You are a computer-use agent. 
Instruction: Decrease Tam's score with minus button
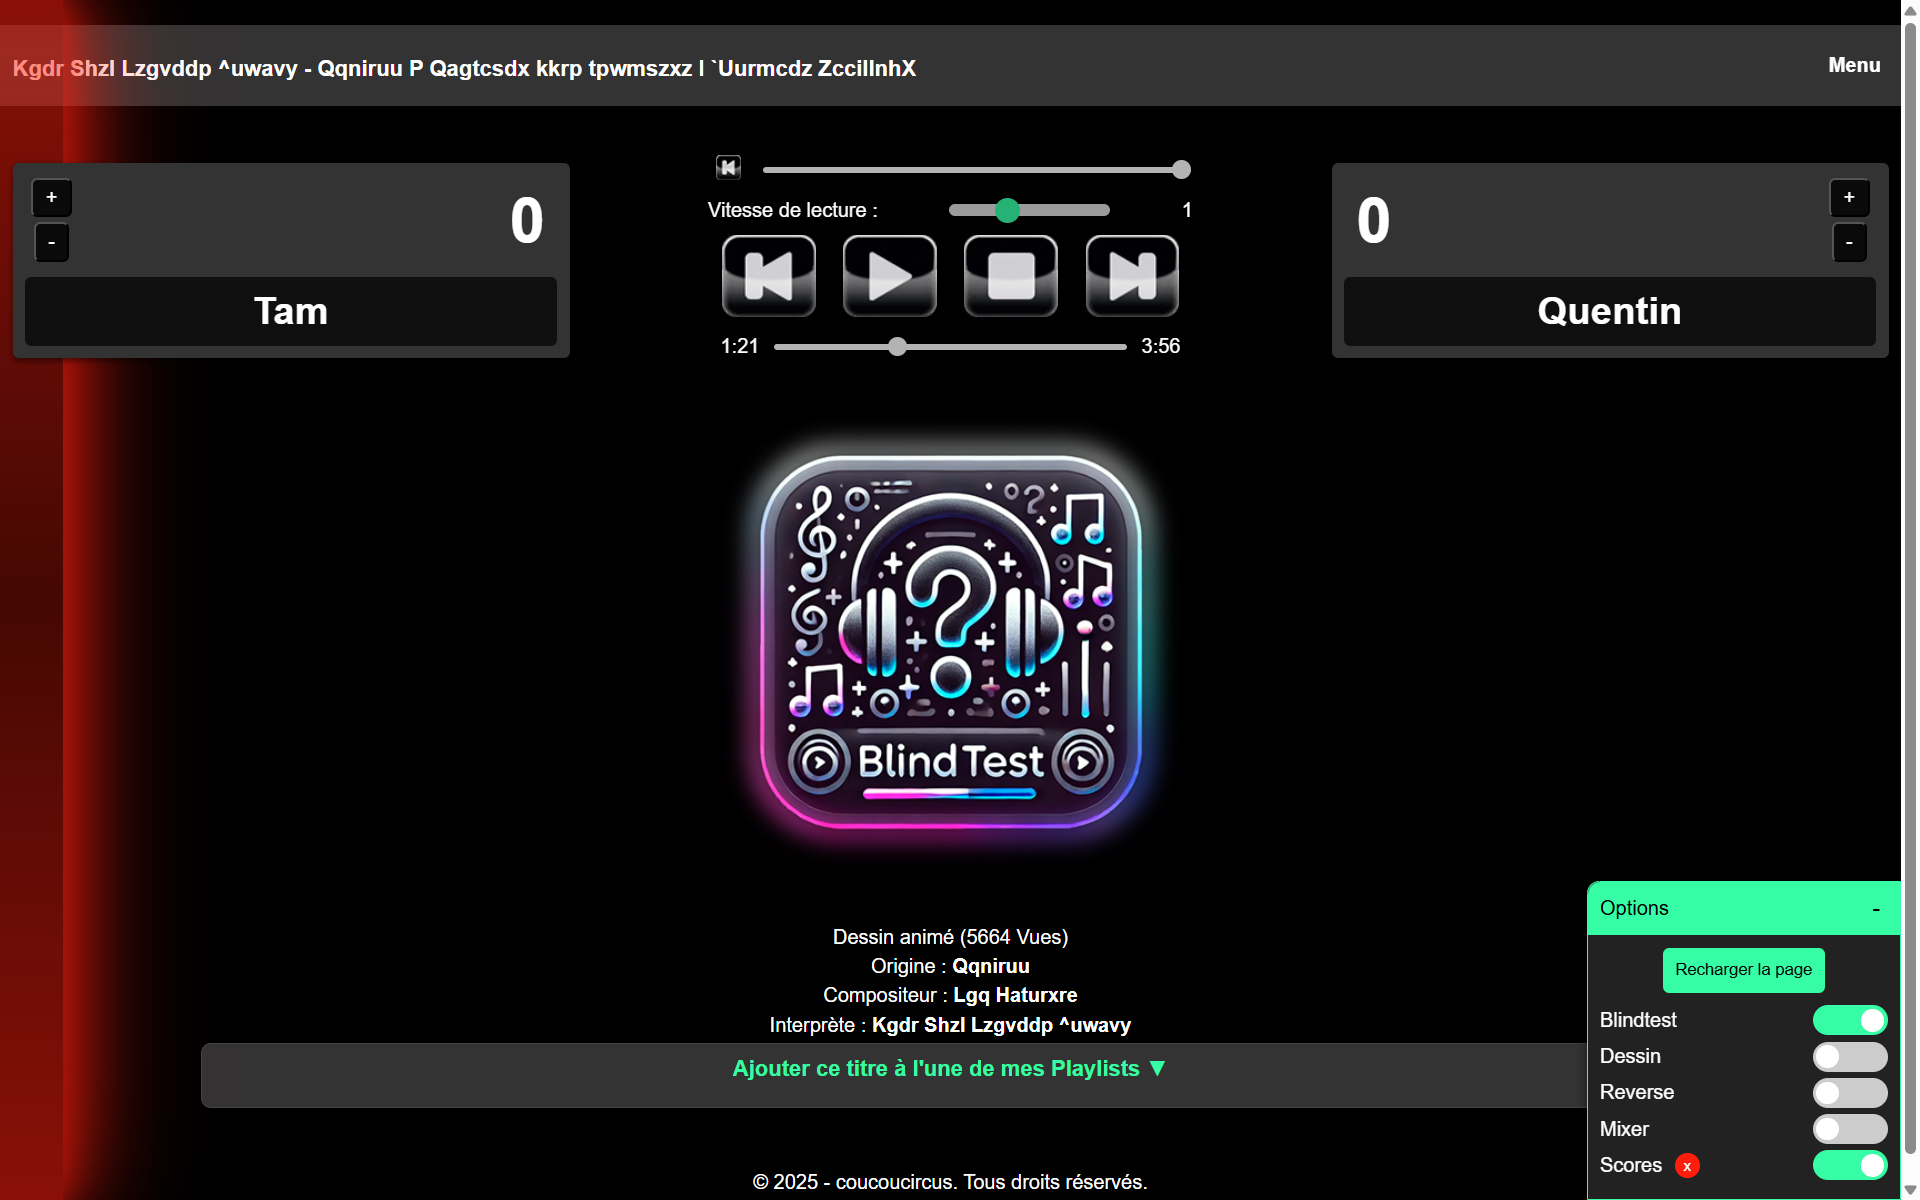click(52, 243)
